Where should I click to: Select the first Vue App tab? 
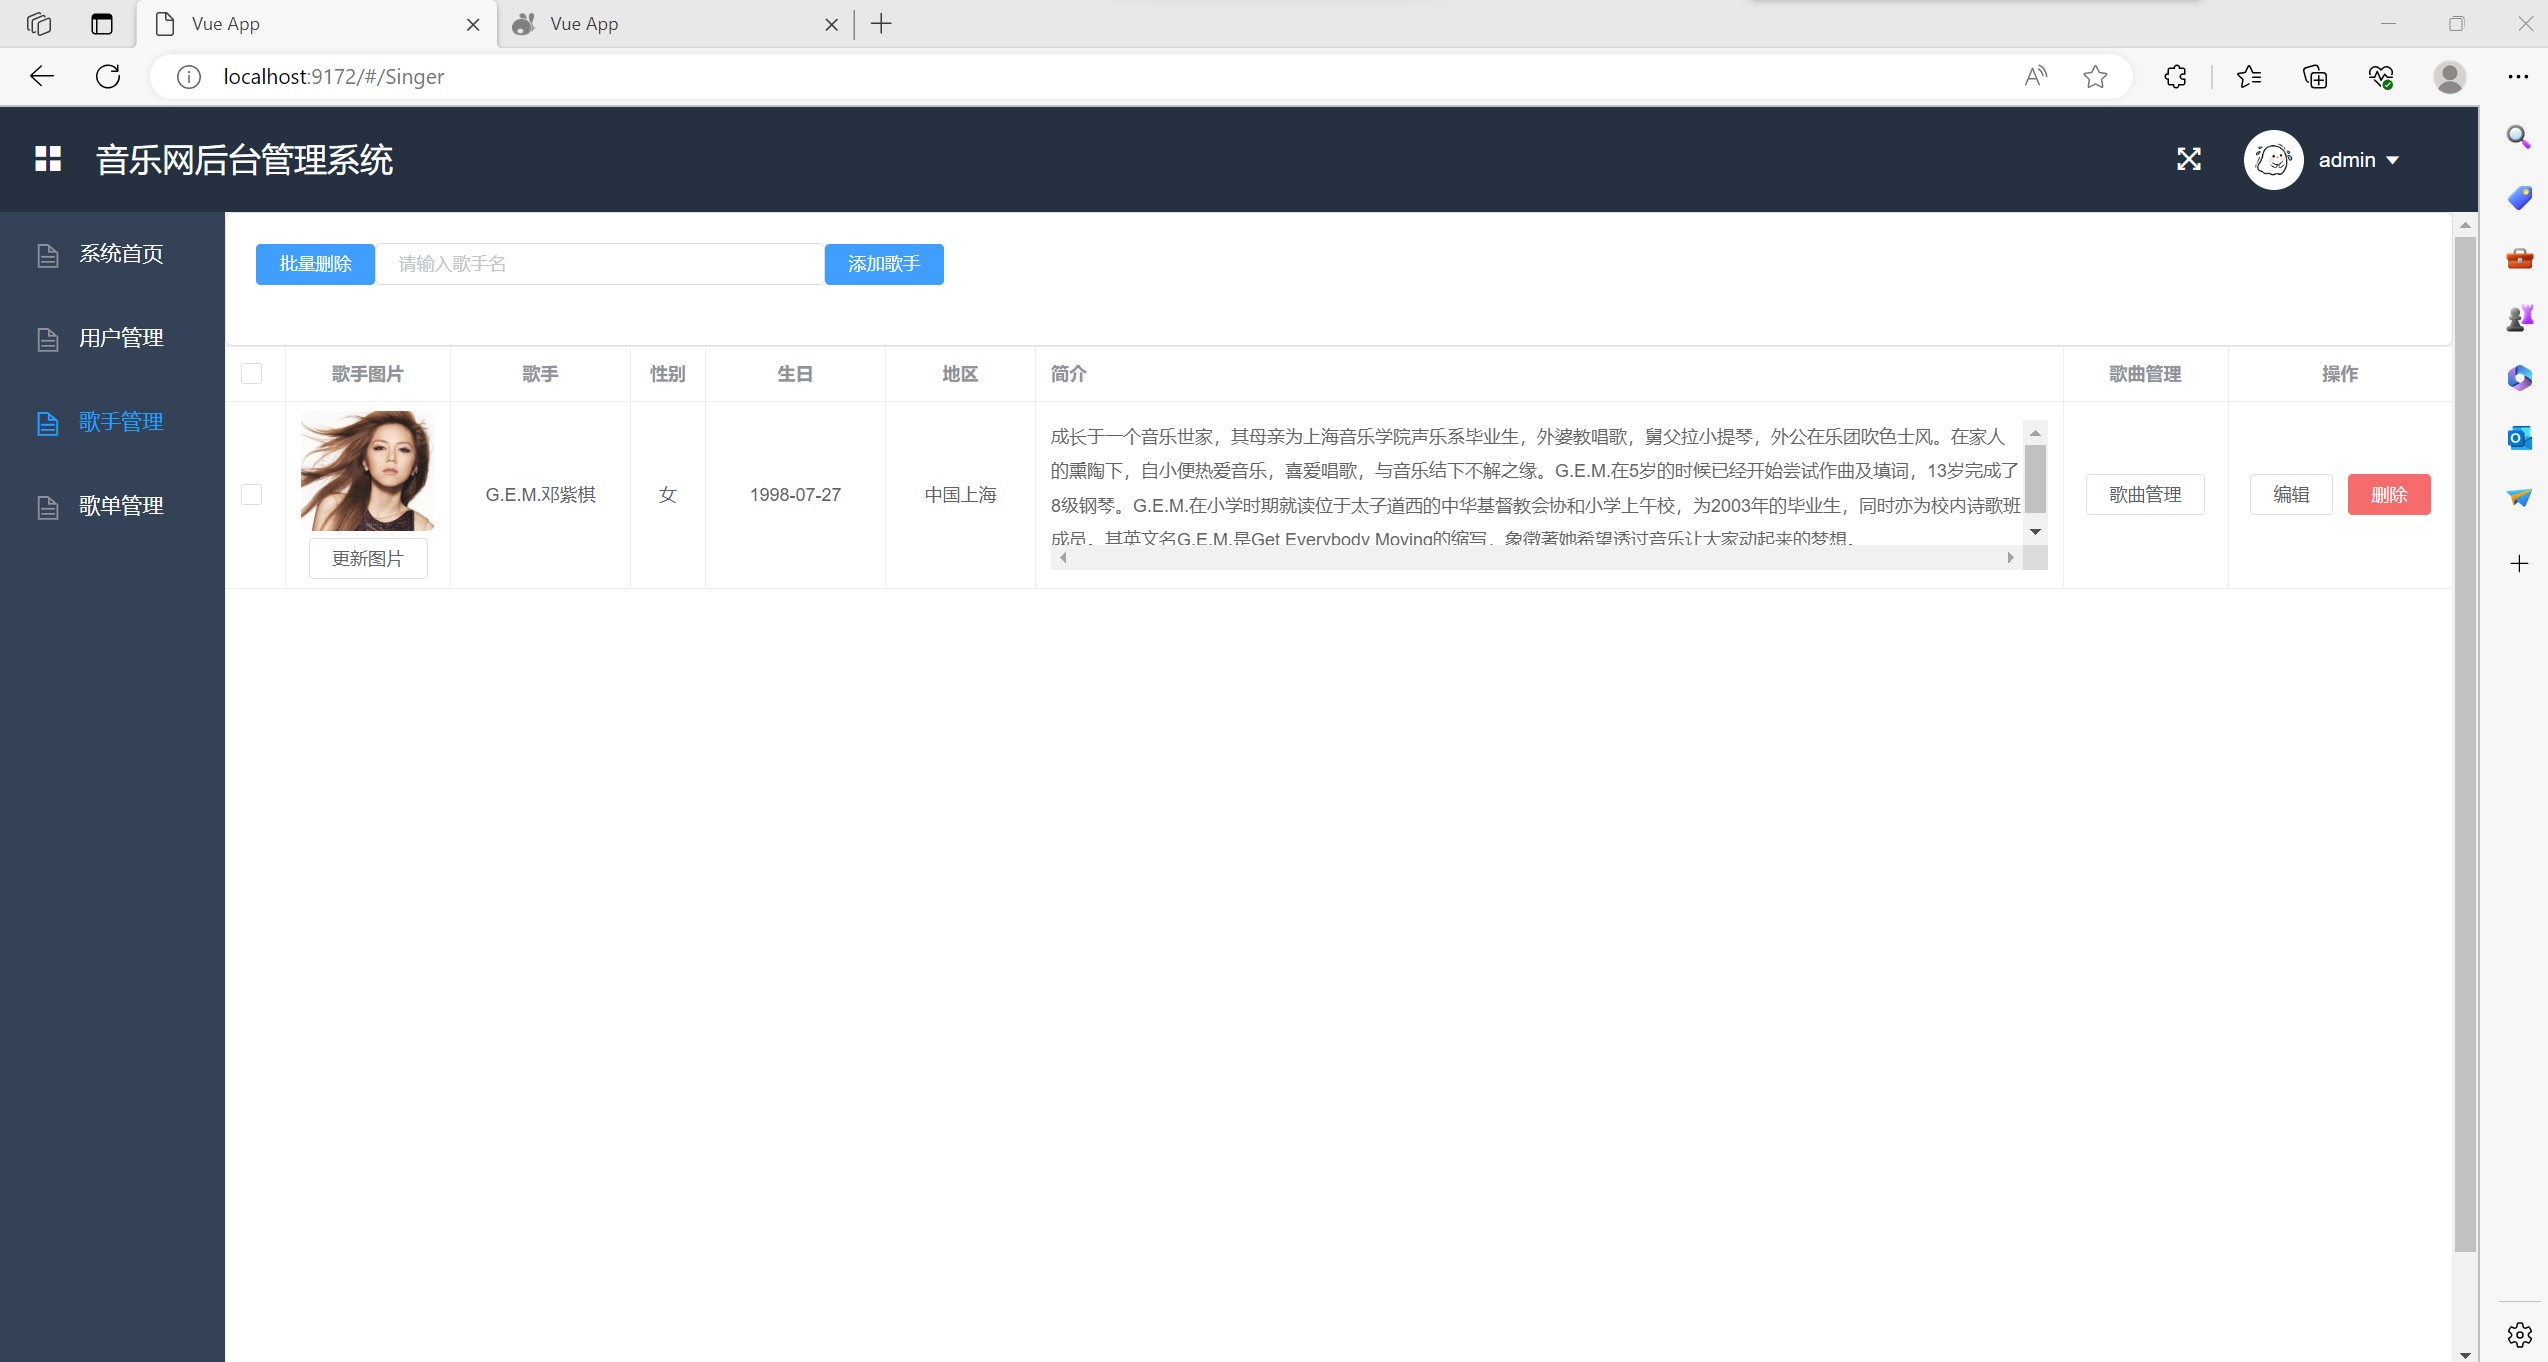(316, 24)
